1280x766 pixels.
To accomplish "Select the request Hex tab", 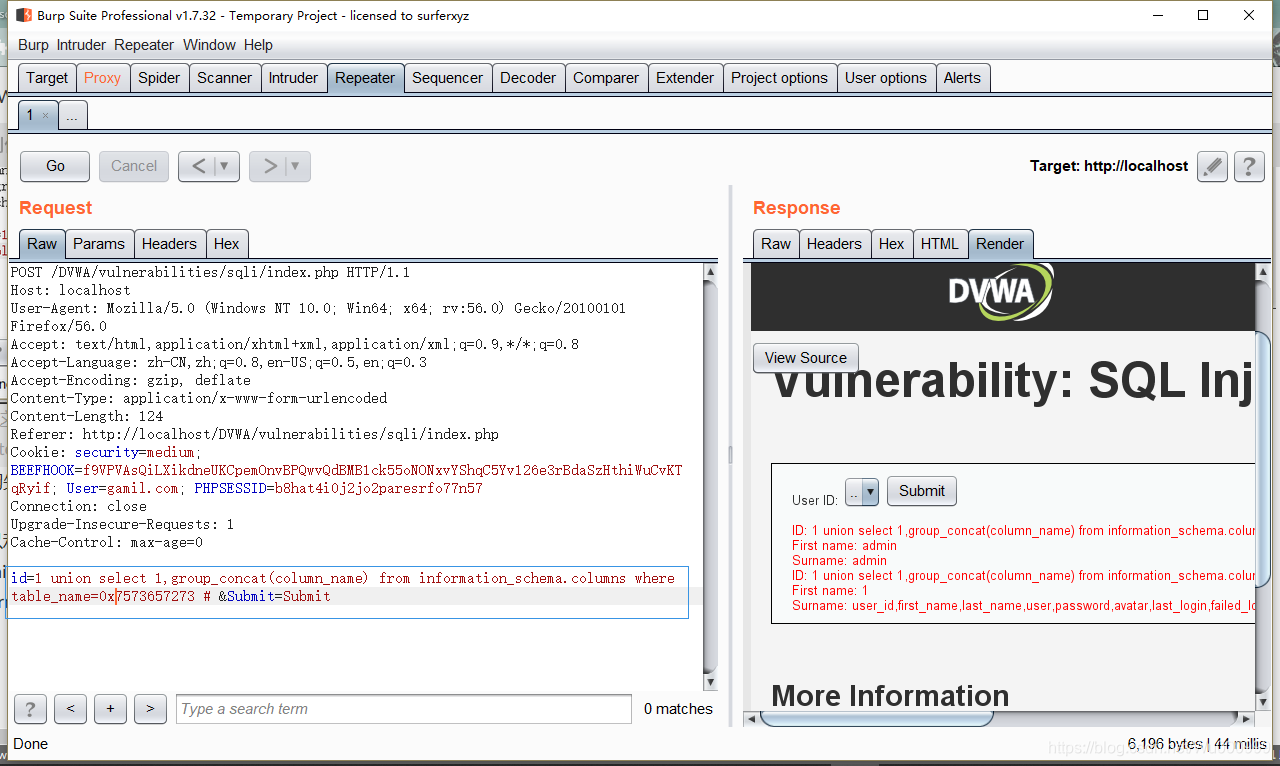I will 227,244.
